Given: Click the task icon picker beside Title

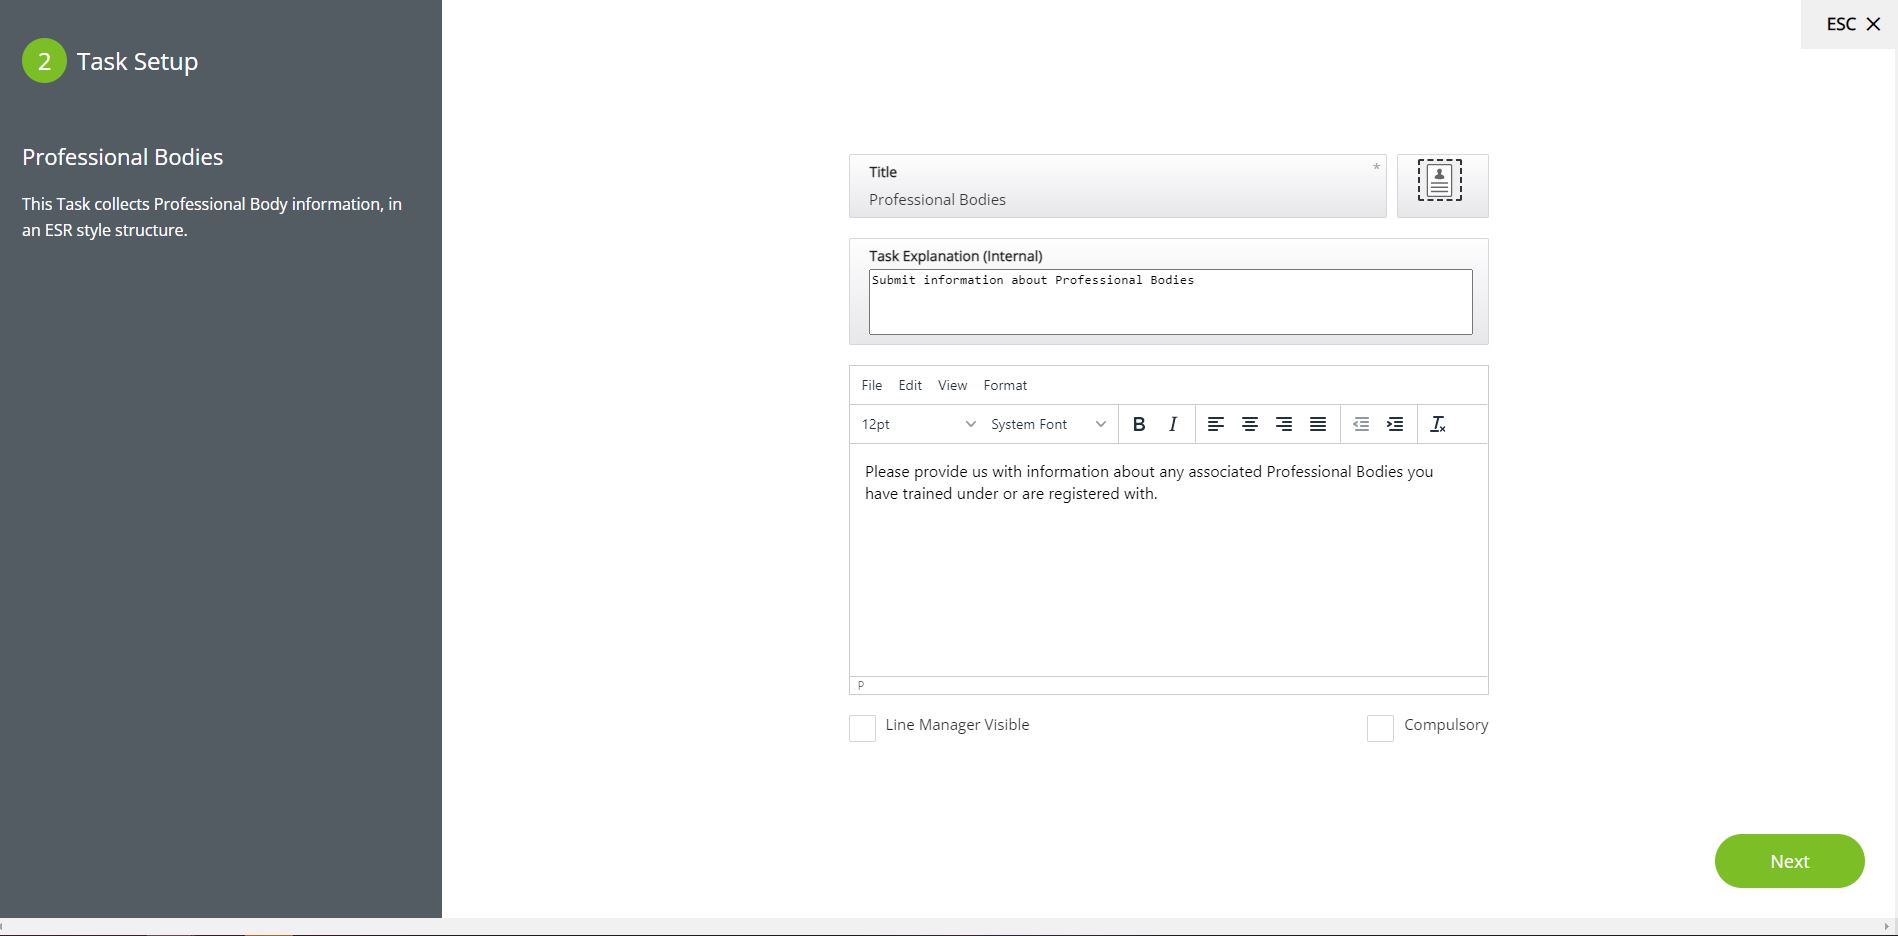Looking at the screenshot, I should (x=1440, y=181).
